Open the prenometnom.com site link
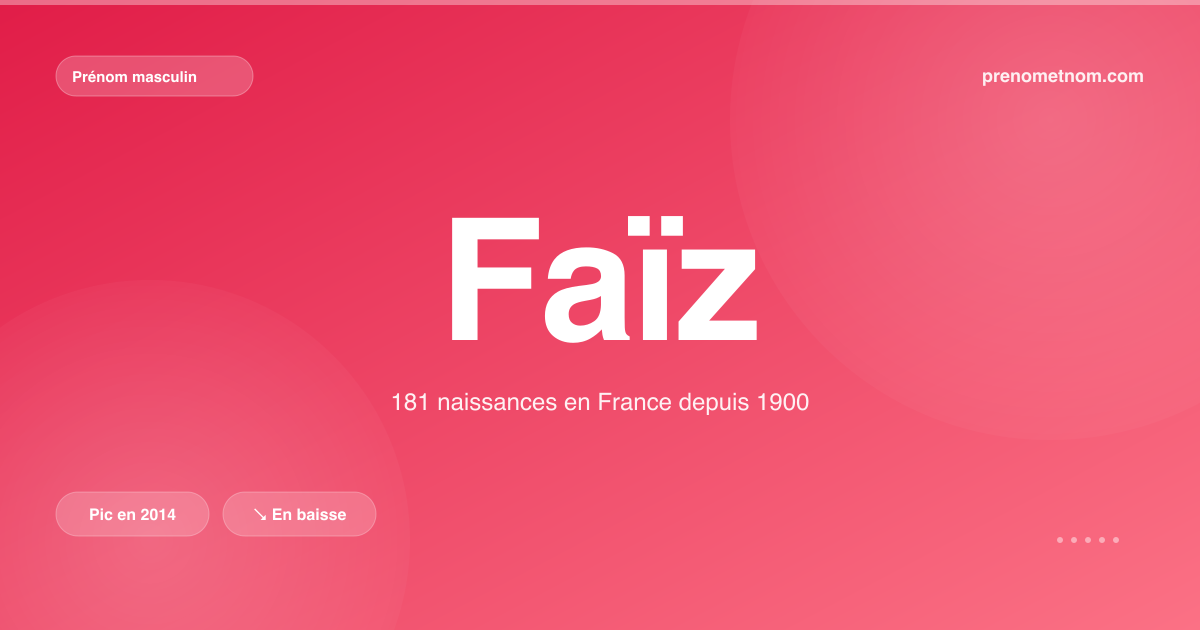Image resolution: width=1200 pixels, height=630 pixels. pyautogui.click(x=1063, y=76)
